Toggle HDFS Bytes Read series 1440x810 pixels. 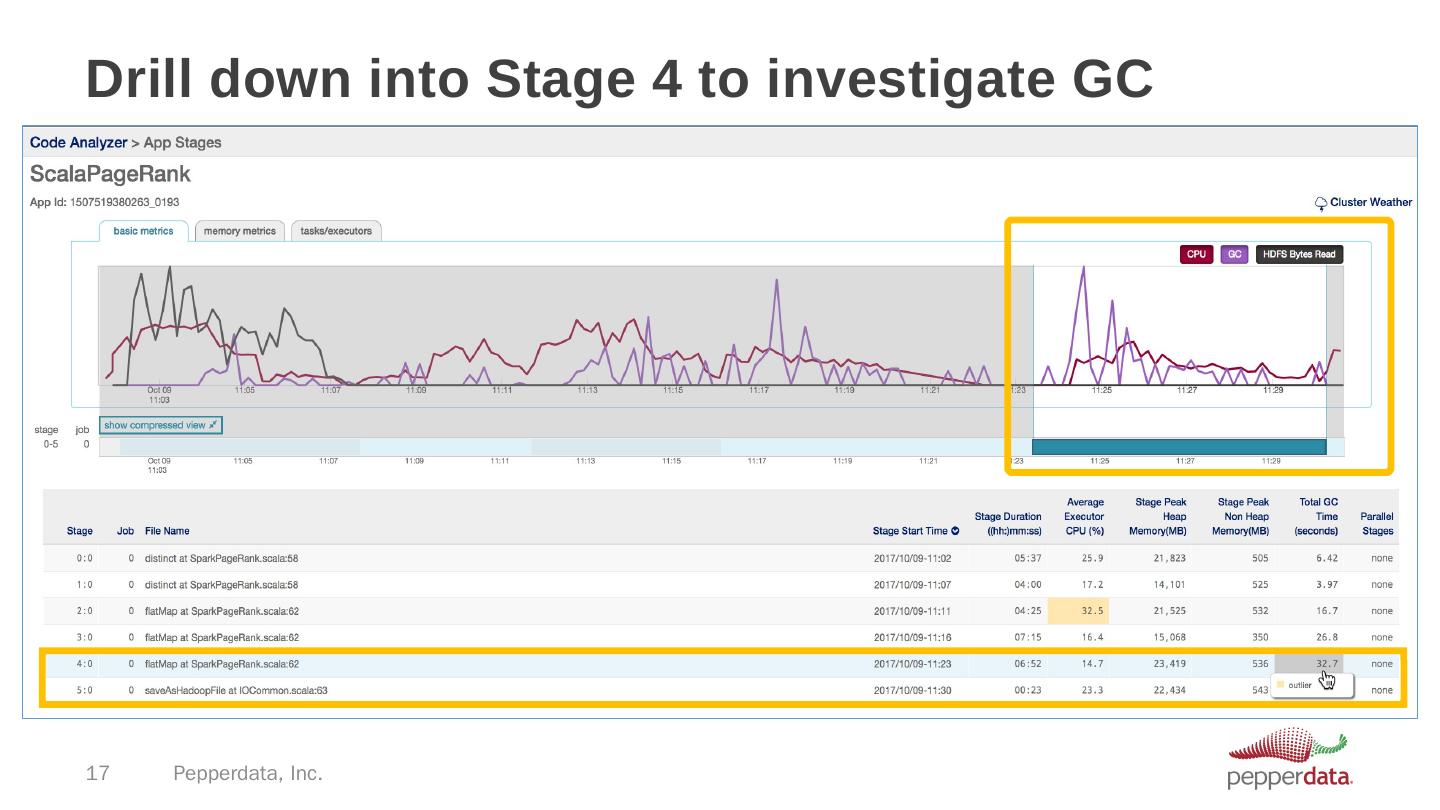(x=1299, y=254)
